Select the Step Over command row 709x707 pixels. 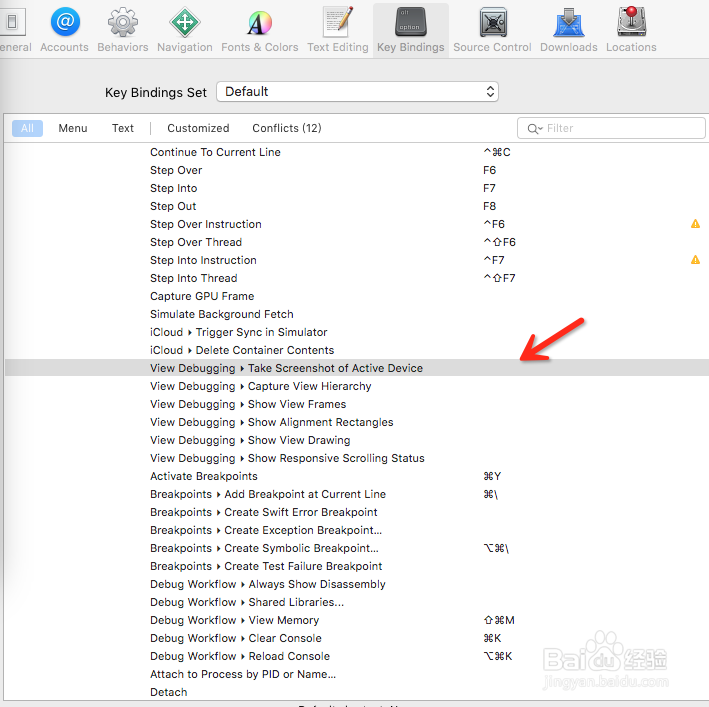click(x=356, y=170)
